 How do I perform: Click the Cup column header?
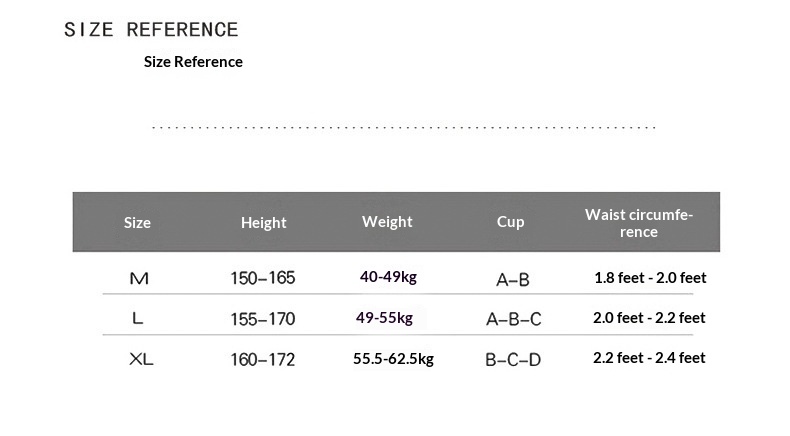coord(510,221)
